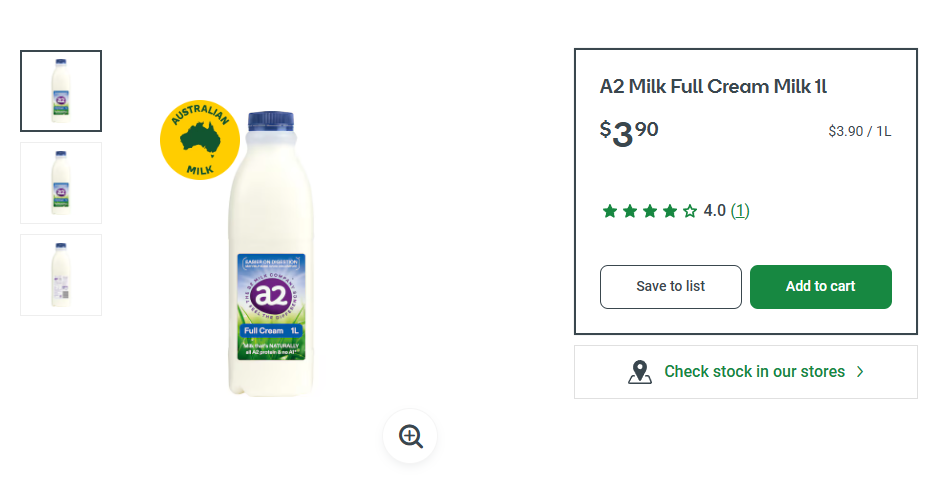Viewport: 935px width, 495px height.
Task: Click the fourth green rating star
Action: [670, 211]
